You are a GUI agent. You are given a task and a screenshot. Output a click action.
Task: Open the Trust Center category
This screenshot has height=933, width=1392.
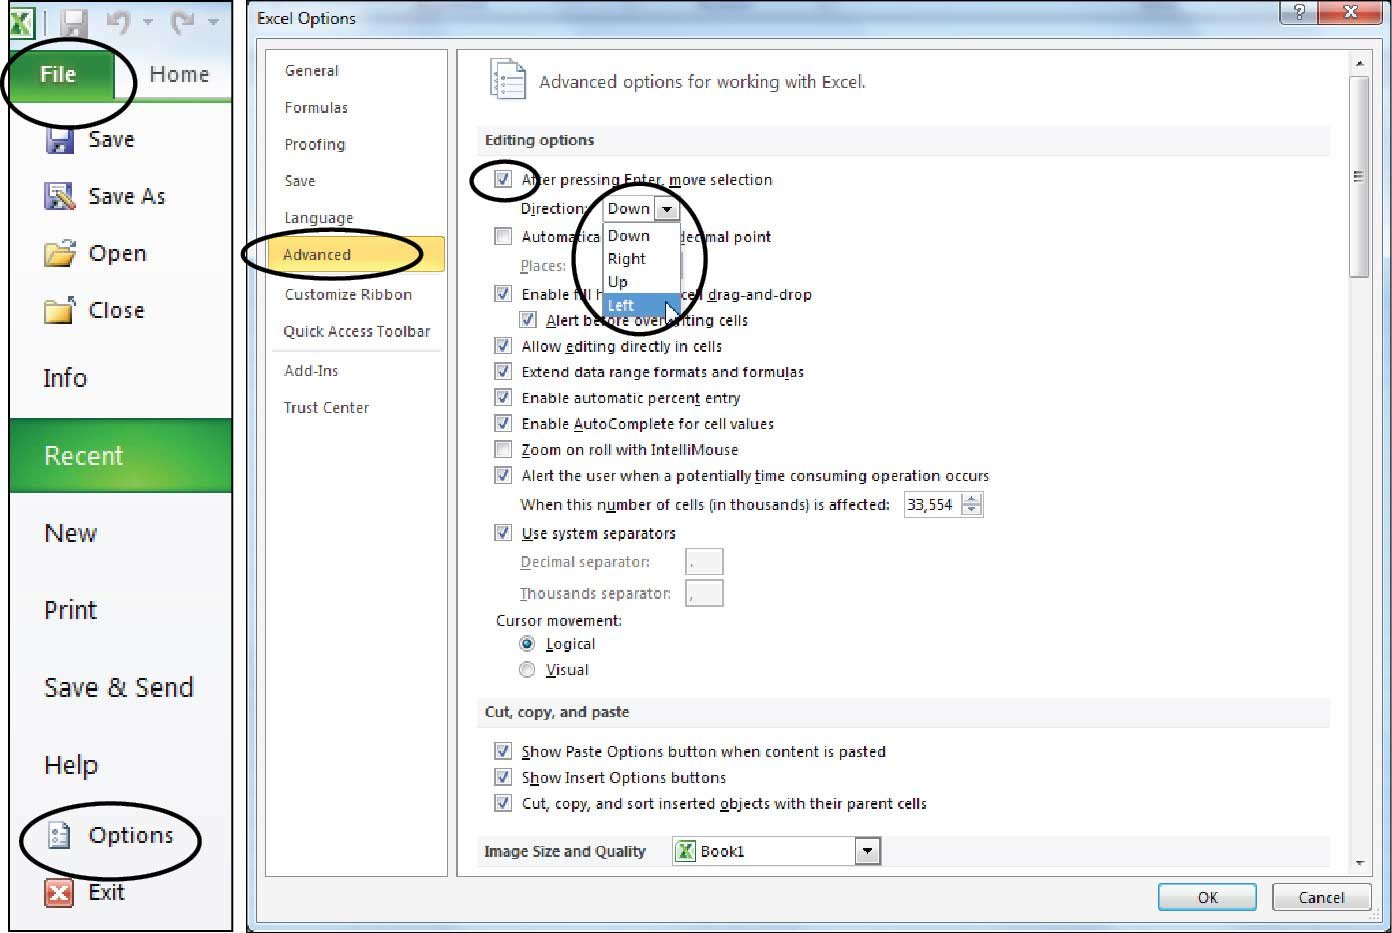pos(326,408)
